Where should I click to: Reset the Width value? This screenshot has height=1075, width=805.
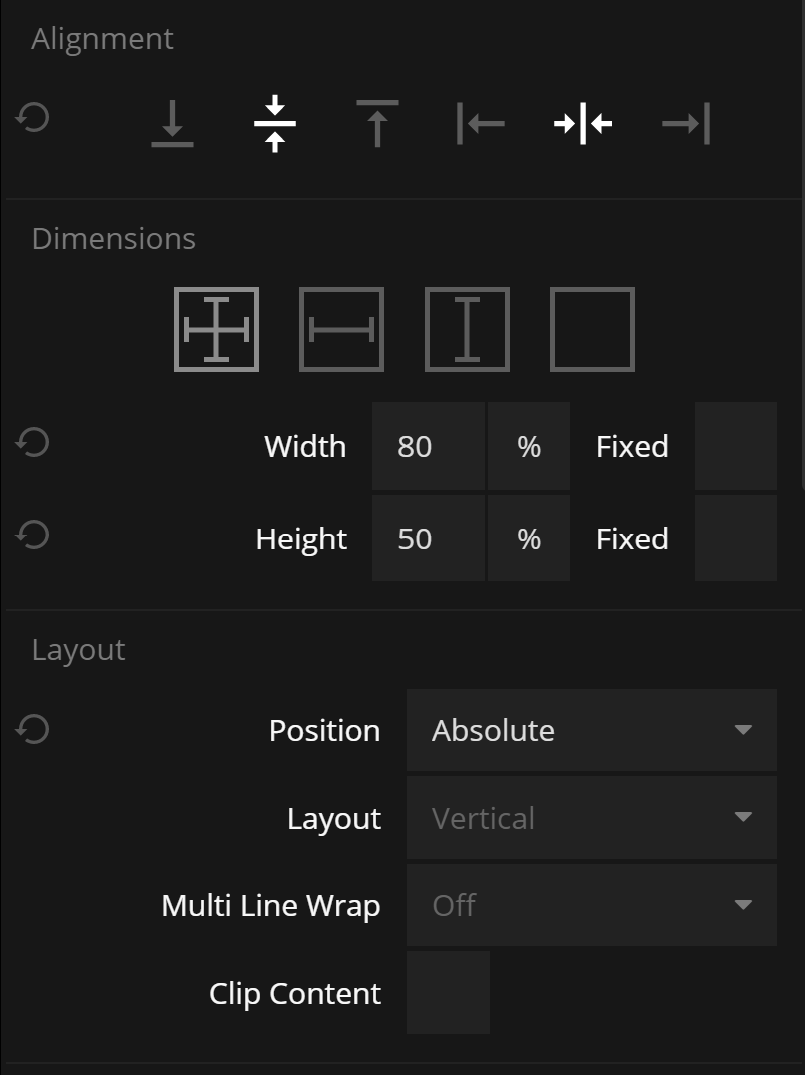[33, 442]
